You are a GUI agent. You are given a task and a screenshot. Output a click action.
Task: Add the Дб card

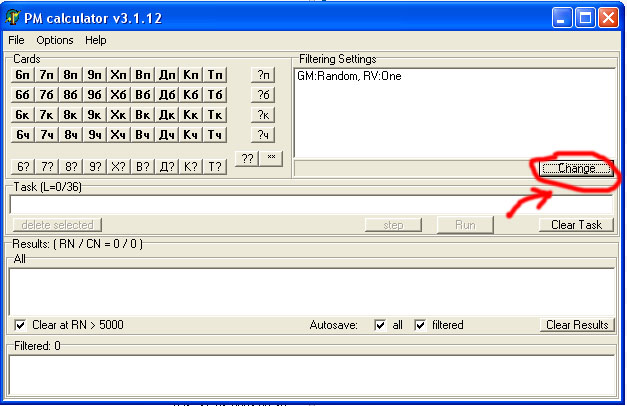[x=167, y=95]
